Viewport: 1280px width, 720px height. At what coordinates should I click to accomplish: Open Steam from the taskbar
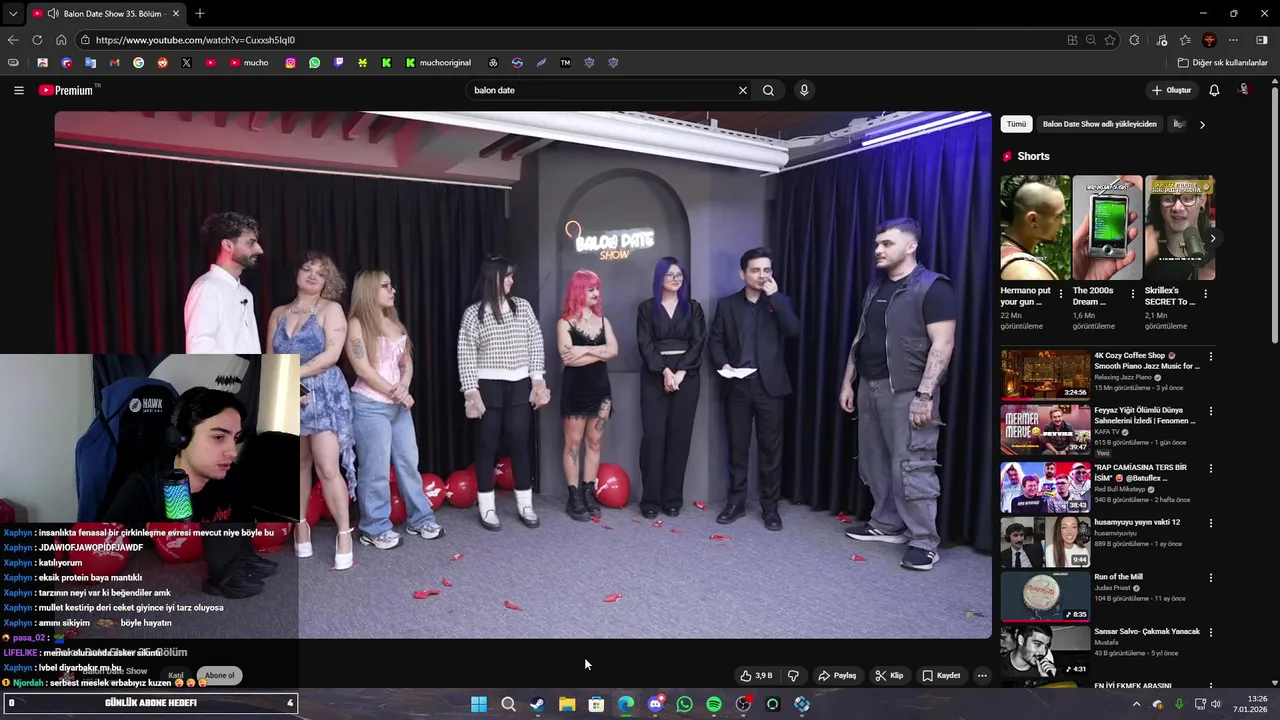(537, 704)
